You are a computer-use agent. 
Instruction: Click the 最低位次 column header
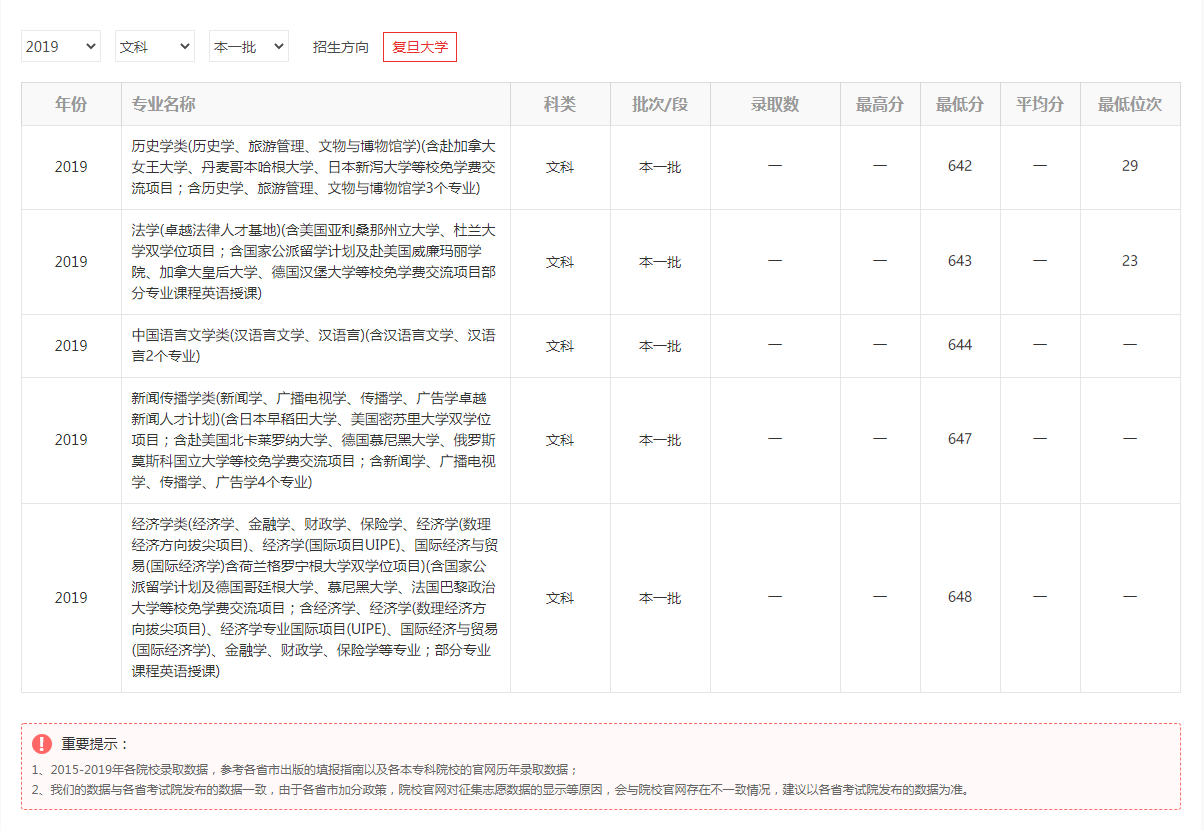tap(1129, 104)
